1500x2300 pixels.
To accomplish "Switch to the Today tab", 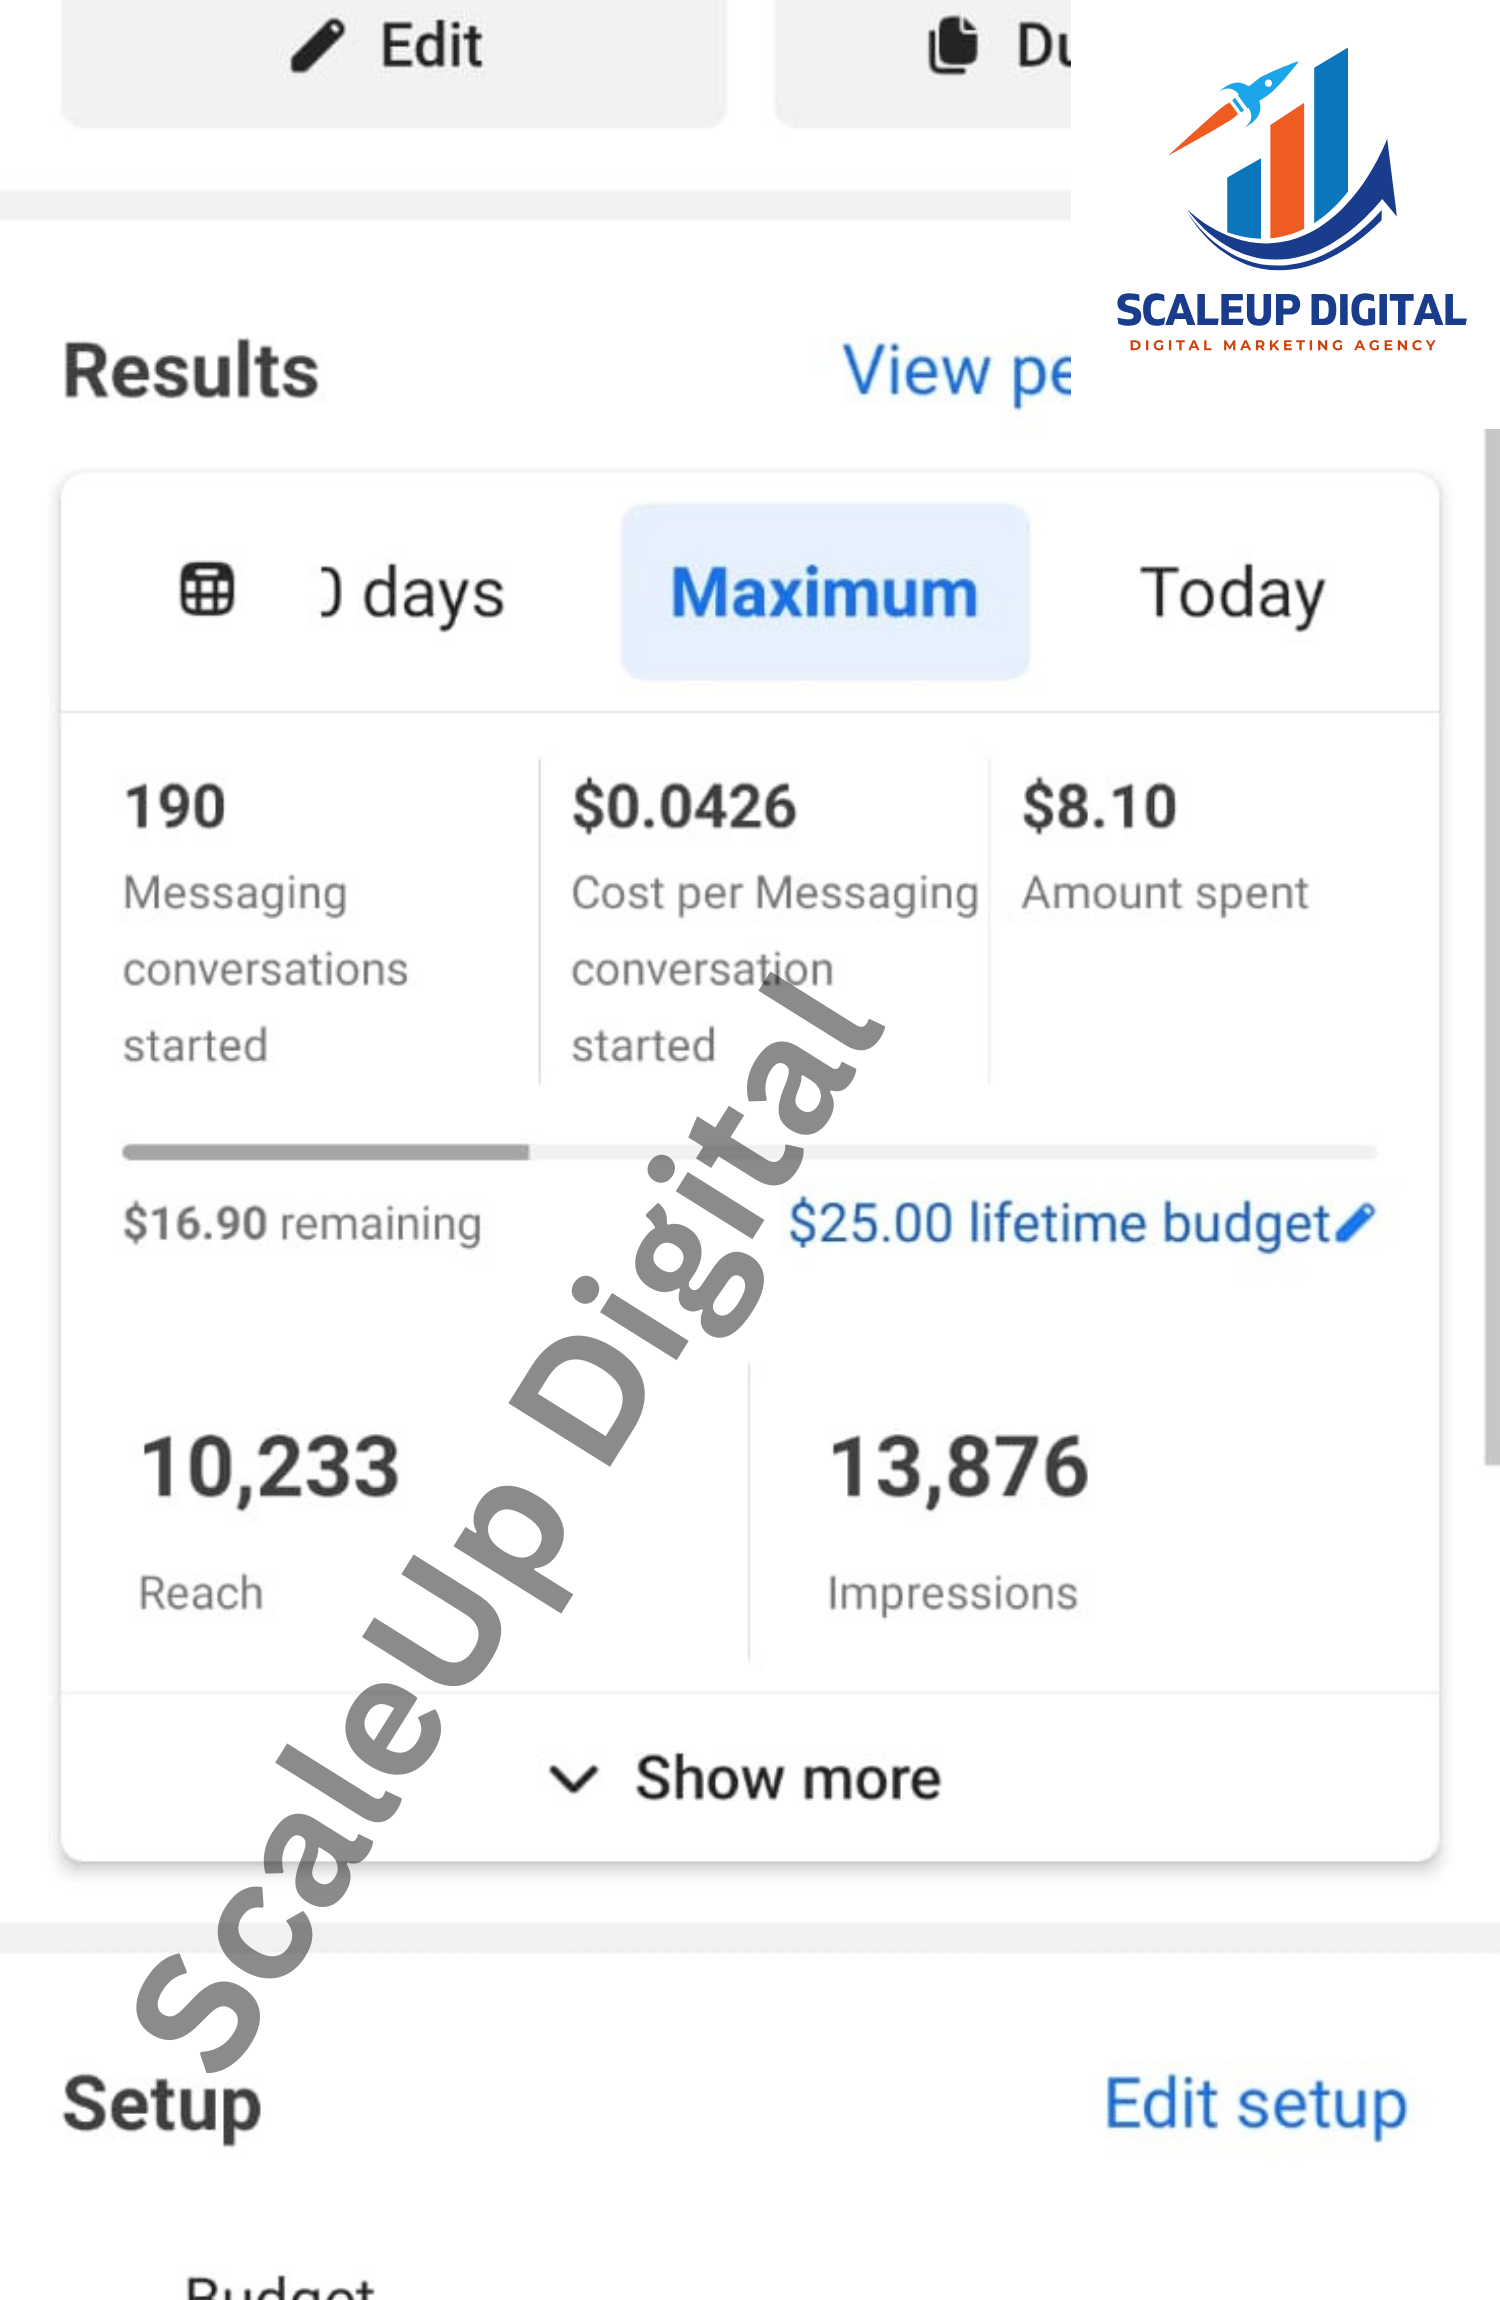I will point(1231,592).
